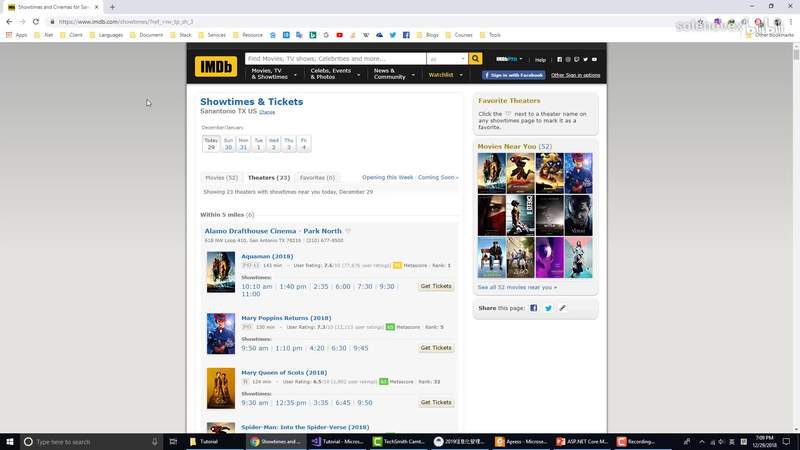Go back with browser back arrow
Image resolution: width=800 pixels, height=450 pixels.
[x=9, y=21]
